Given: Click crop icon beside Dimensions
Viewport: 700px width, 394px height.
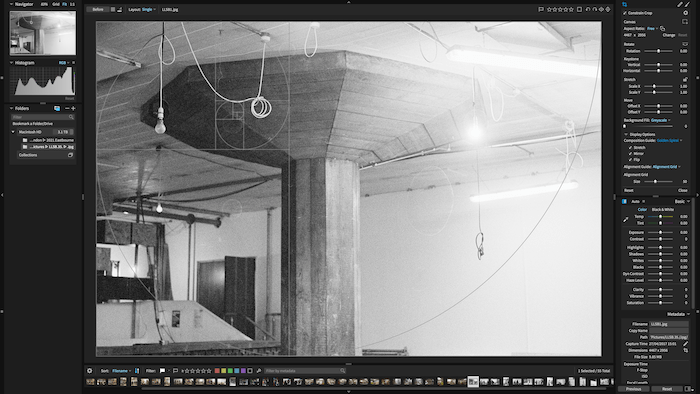Looking at the screenshot, I should (x=685, y=351).
